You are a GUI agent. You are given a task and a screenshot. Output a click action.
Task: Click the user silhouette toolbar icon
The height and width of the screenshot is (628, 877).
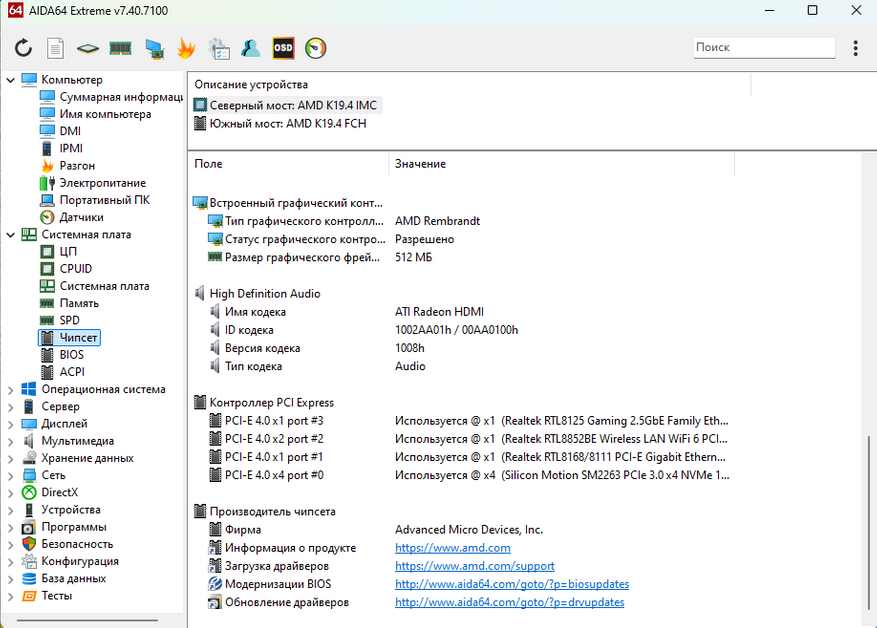pos(251,48)
